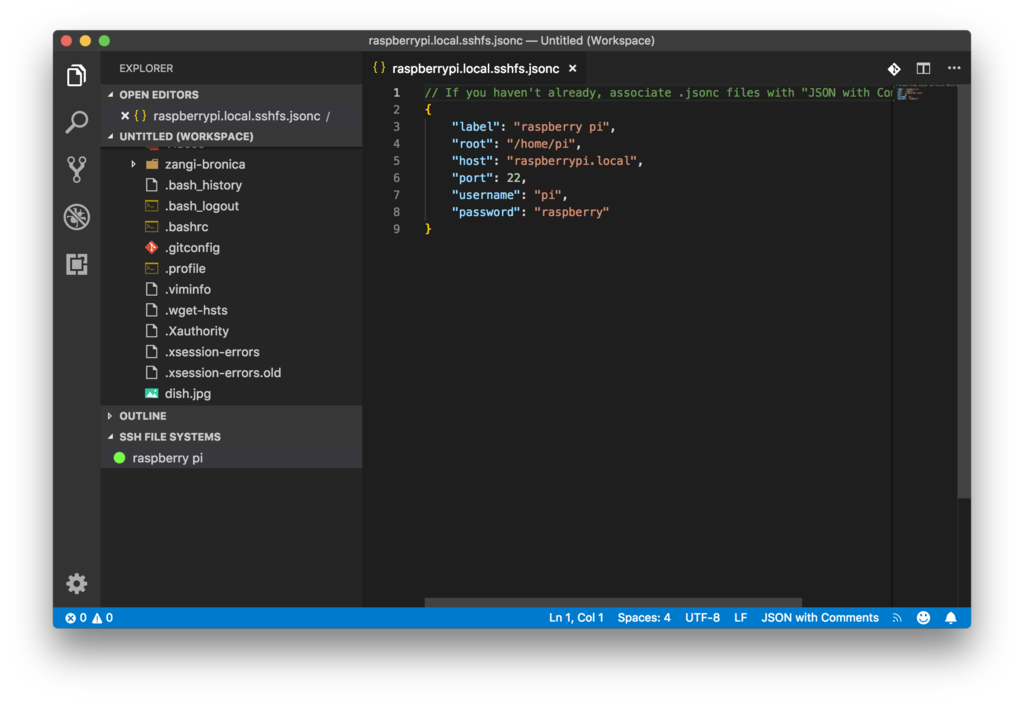Expand the zangi-bronica folder
Image resolution: width=1024 pixels, height=704 pixels.
(133, 164)
